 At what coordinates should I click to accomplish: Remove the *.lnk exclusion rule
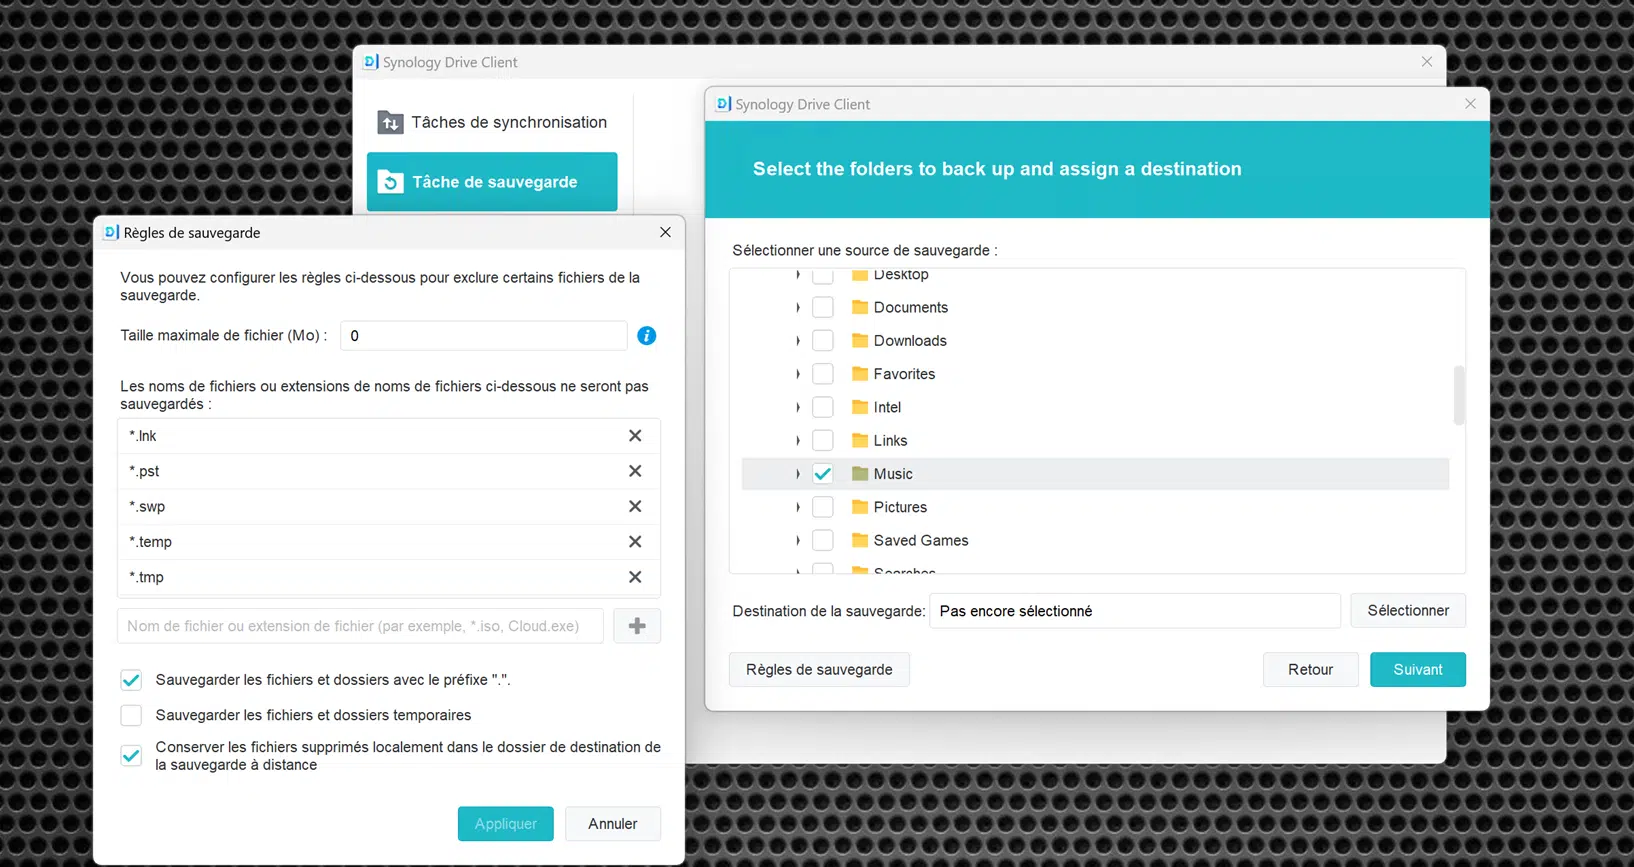635,436
